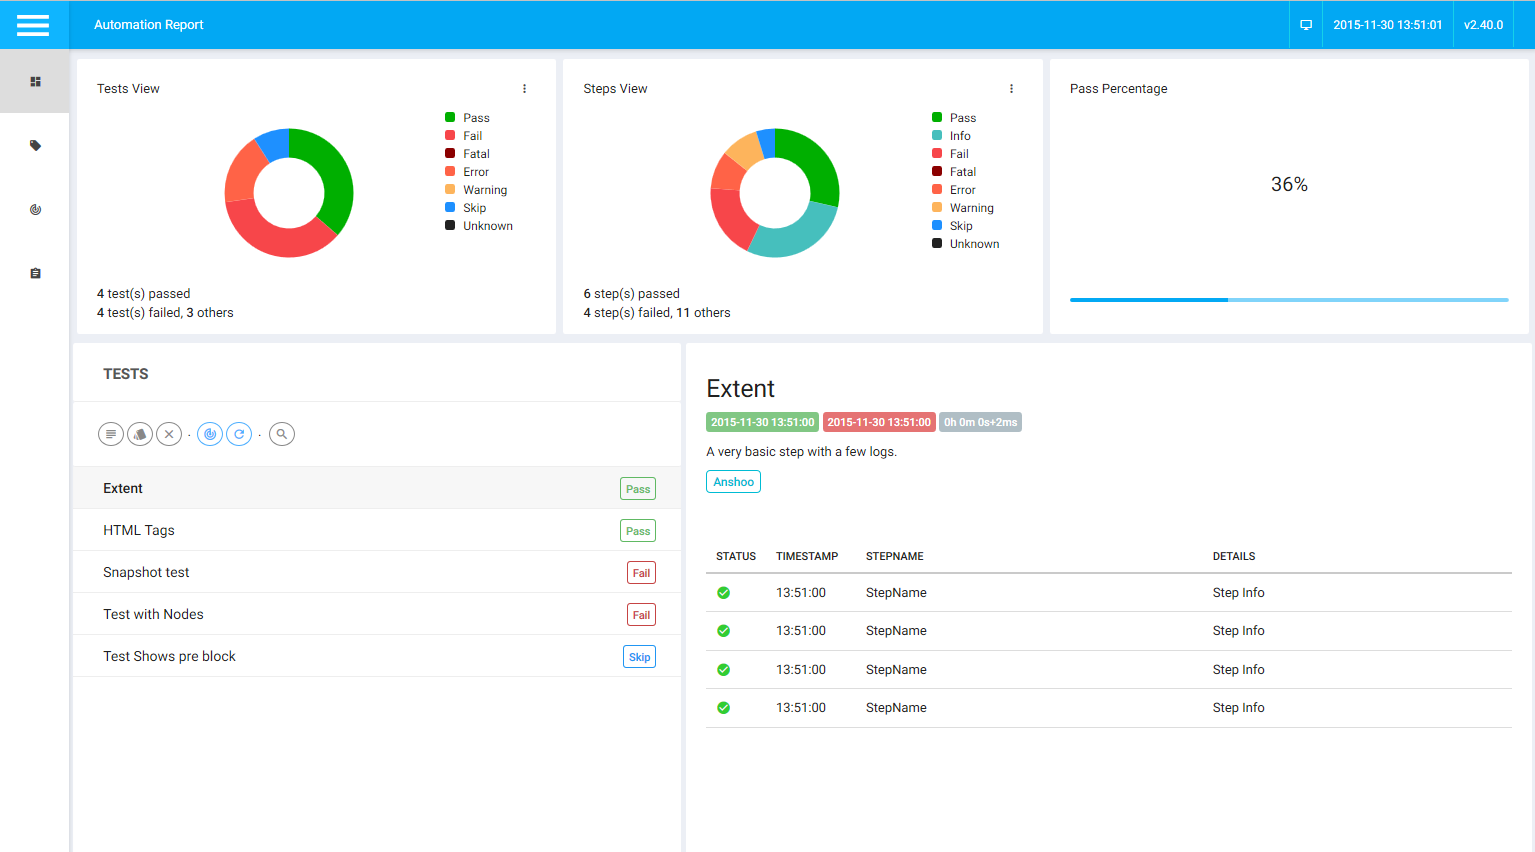Open the clipboard logs view in the sidebar

[35, 273]
